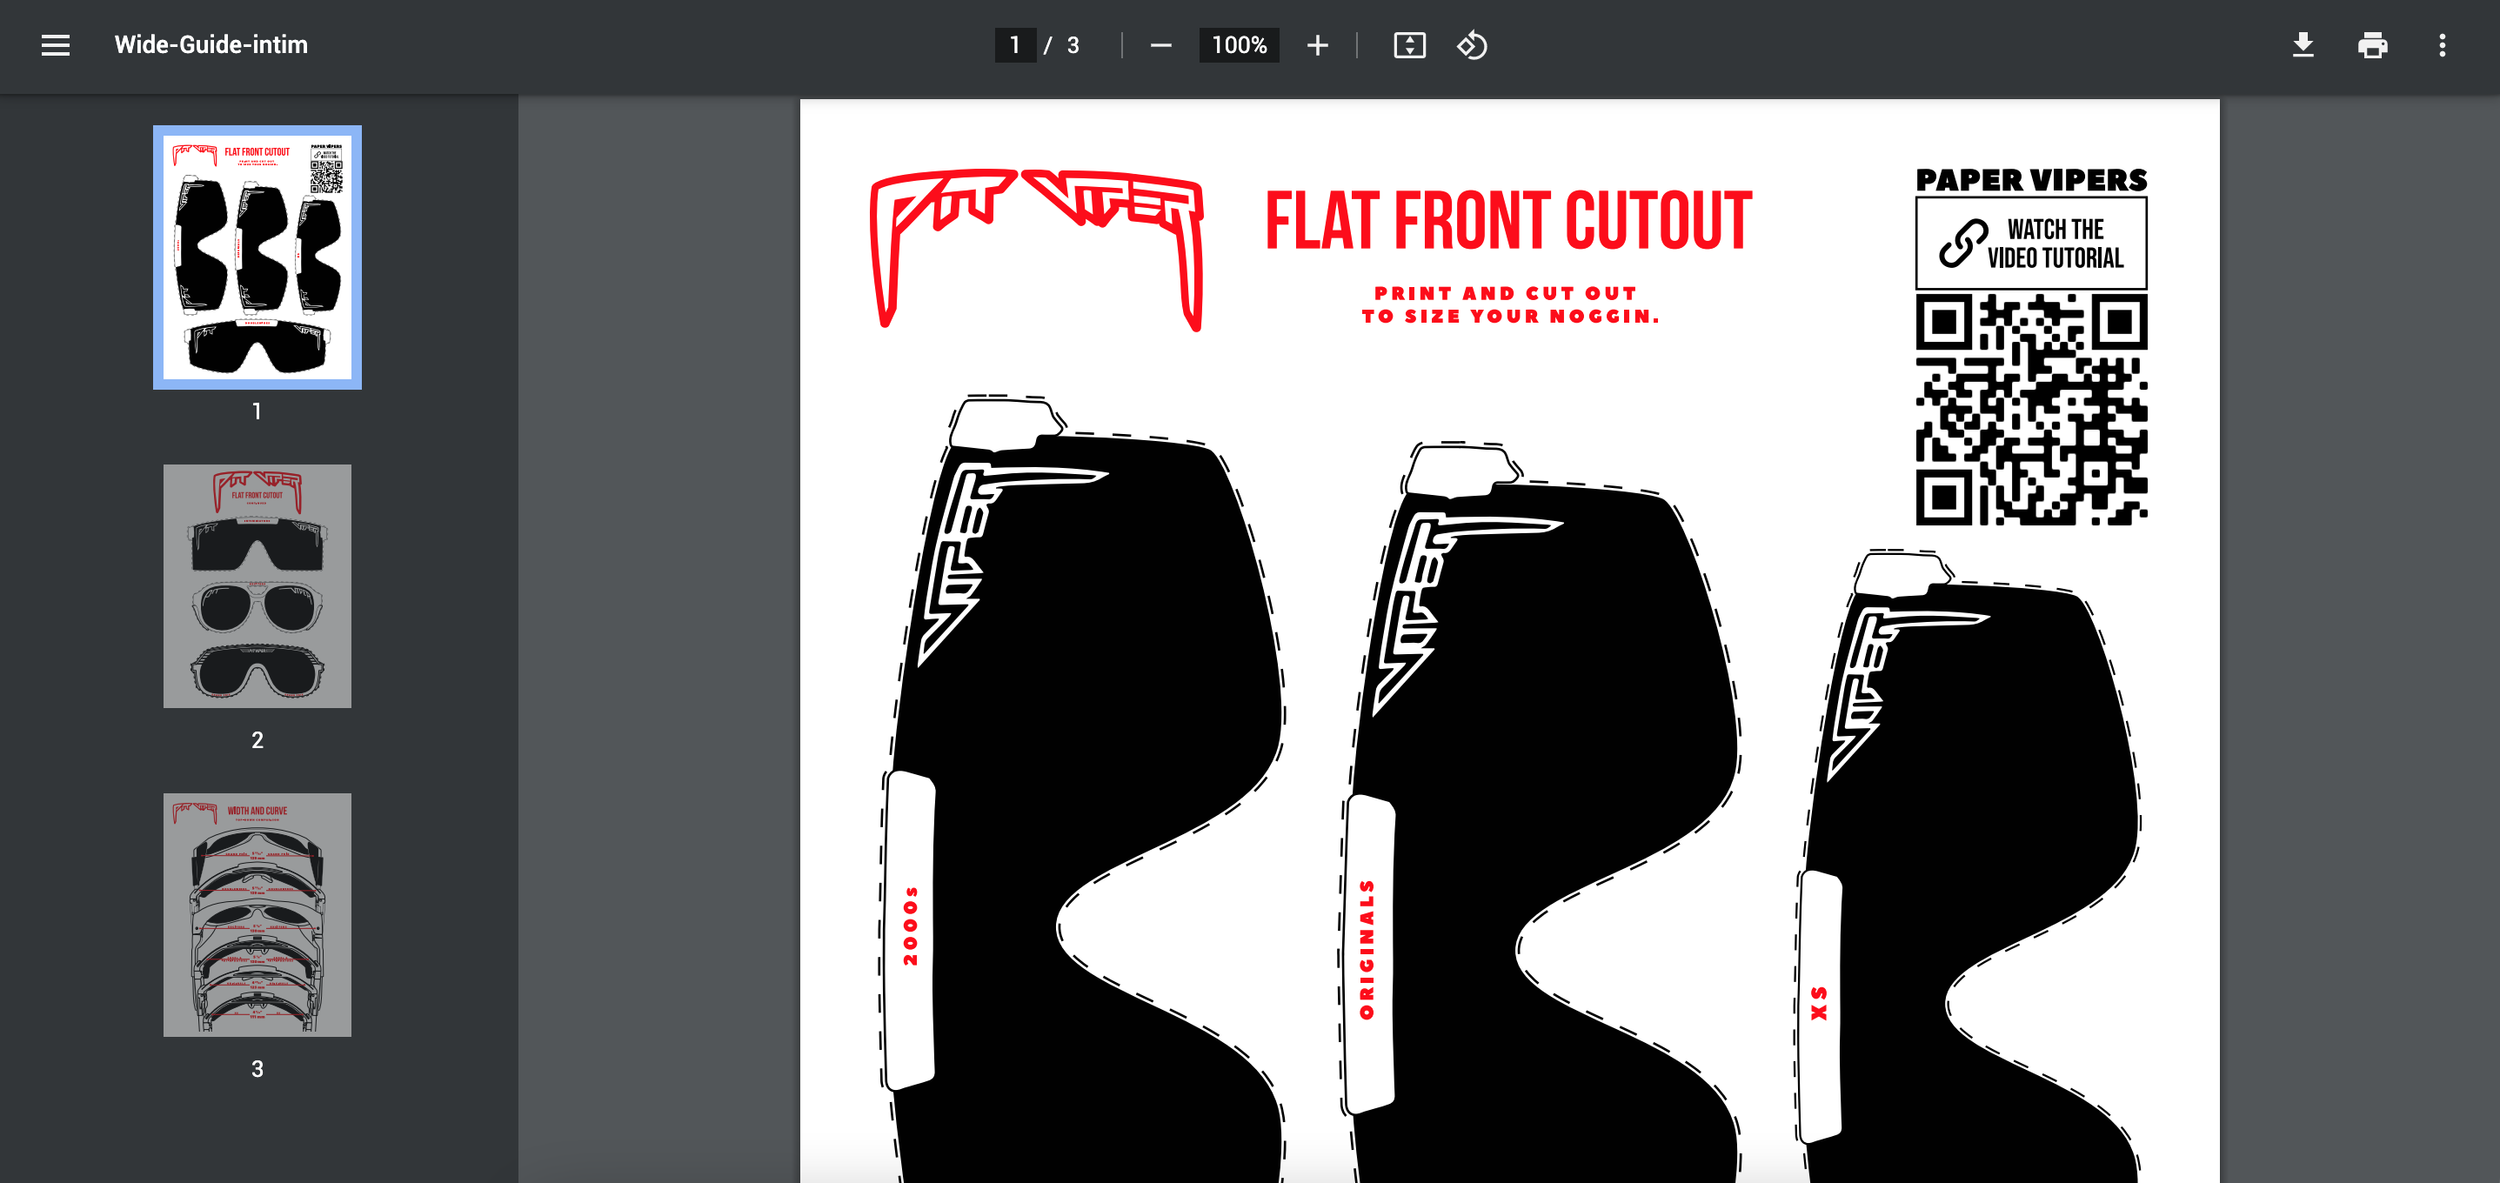The height and width of the screenshot is (1183, 2500).
Task: Click the current page number field
Action: pos(1015,45)
